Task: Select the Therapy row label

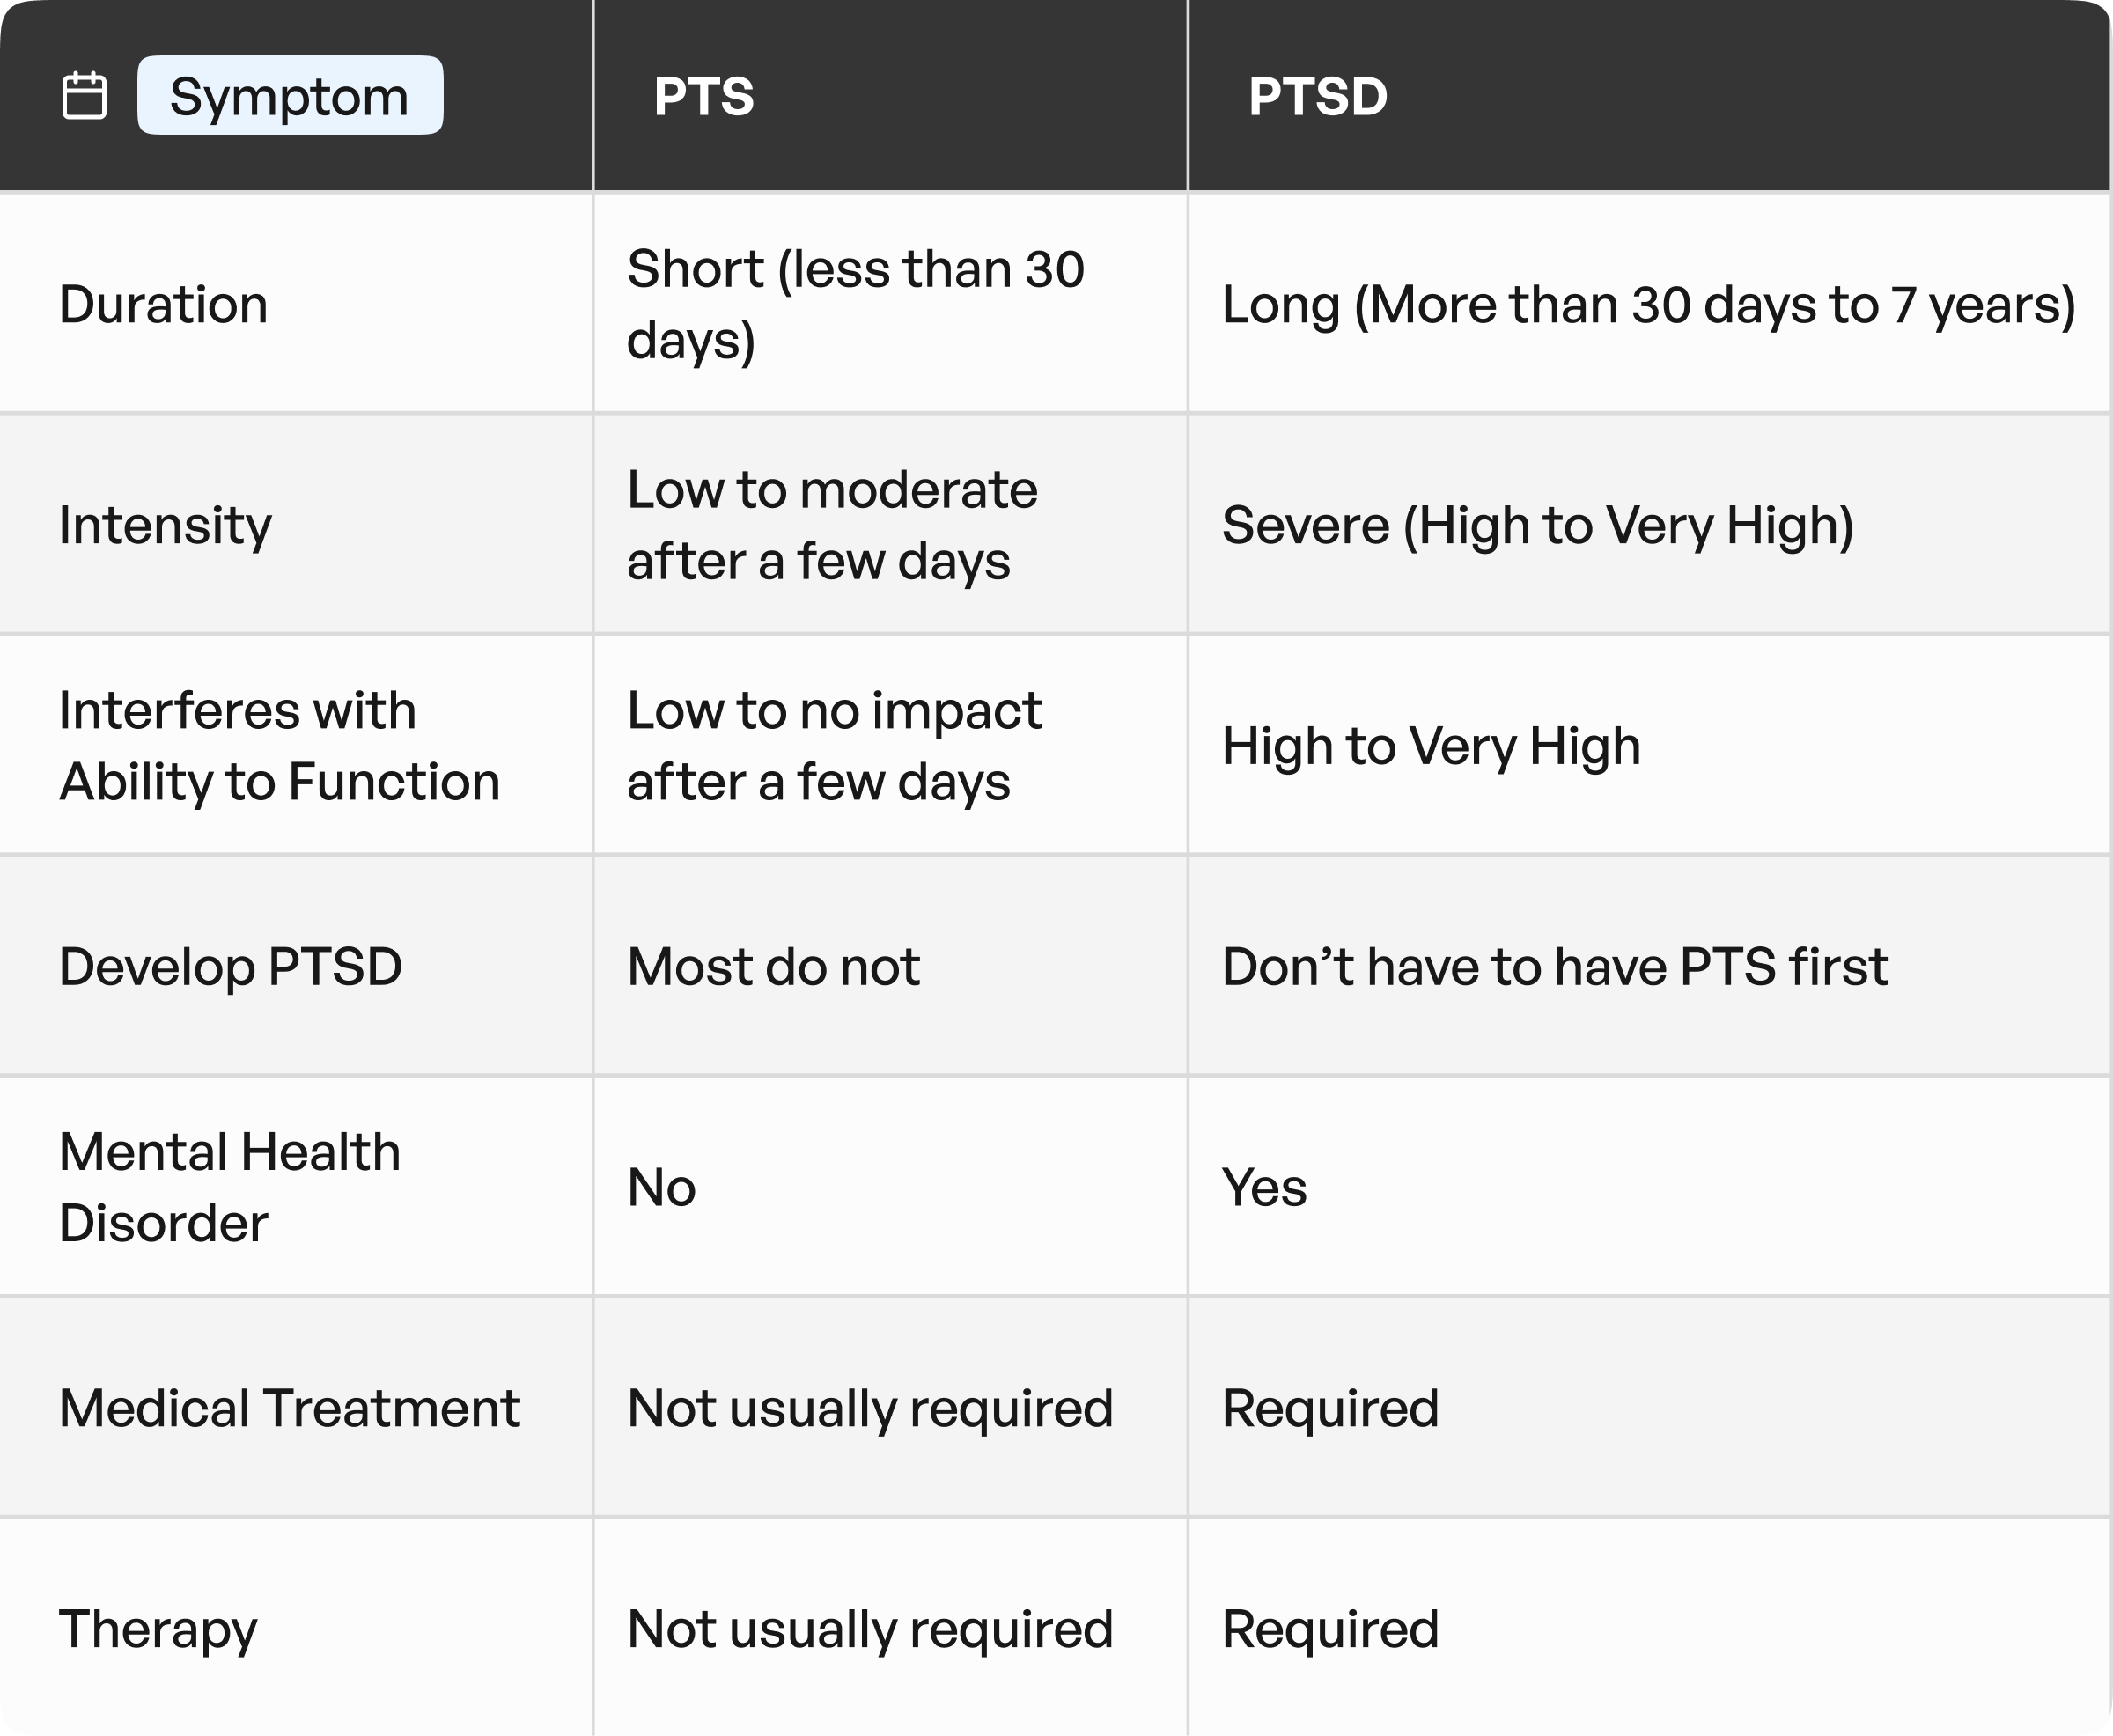Action: click(x=158, y=1630)
